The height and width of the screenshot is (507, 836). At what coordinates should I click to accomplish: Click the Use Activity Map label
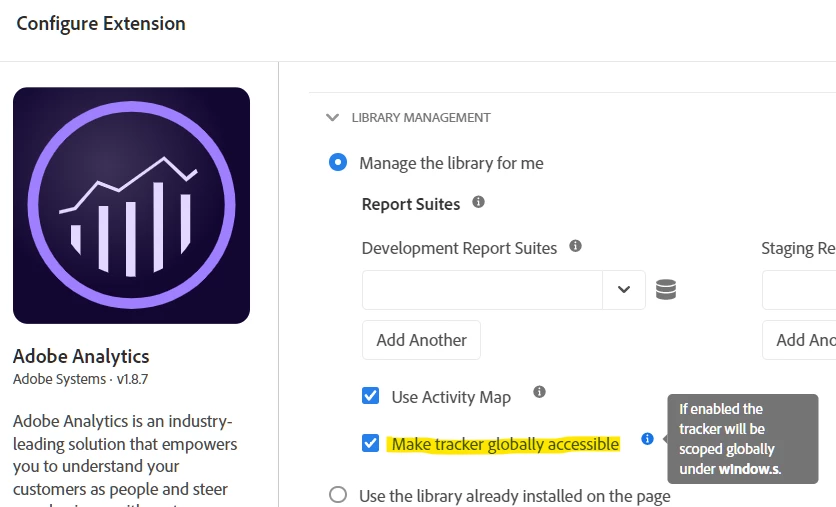tap(451, 397)
